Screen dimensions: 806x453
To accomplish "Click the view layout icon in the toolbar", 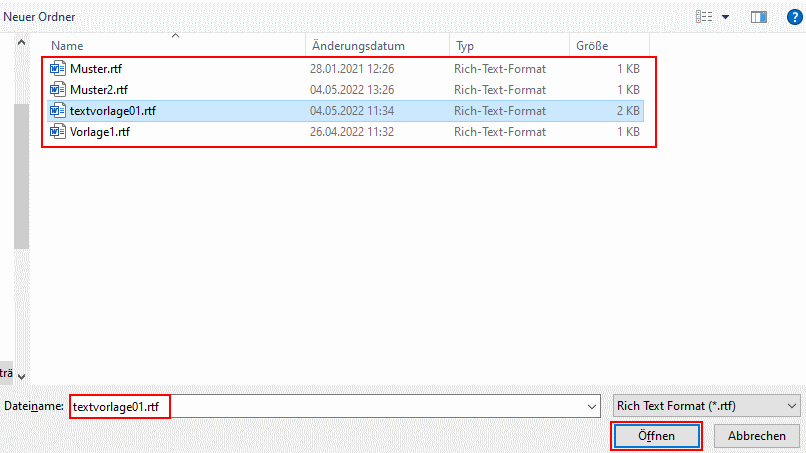I will click(704, 17).
